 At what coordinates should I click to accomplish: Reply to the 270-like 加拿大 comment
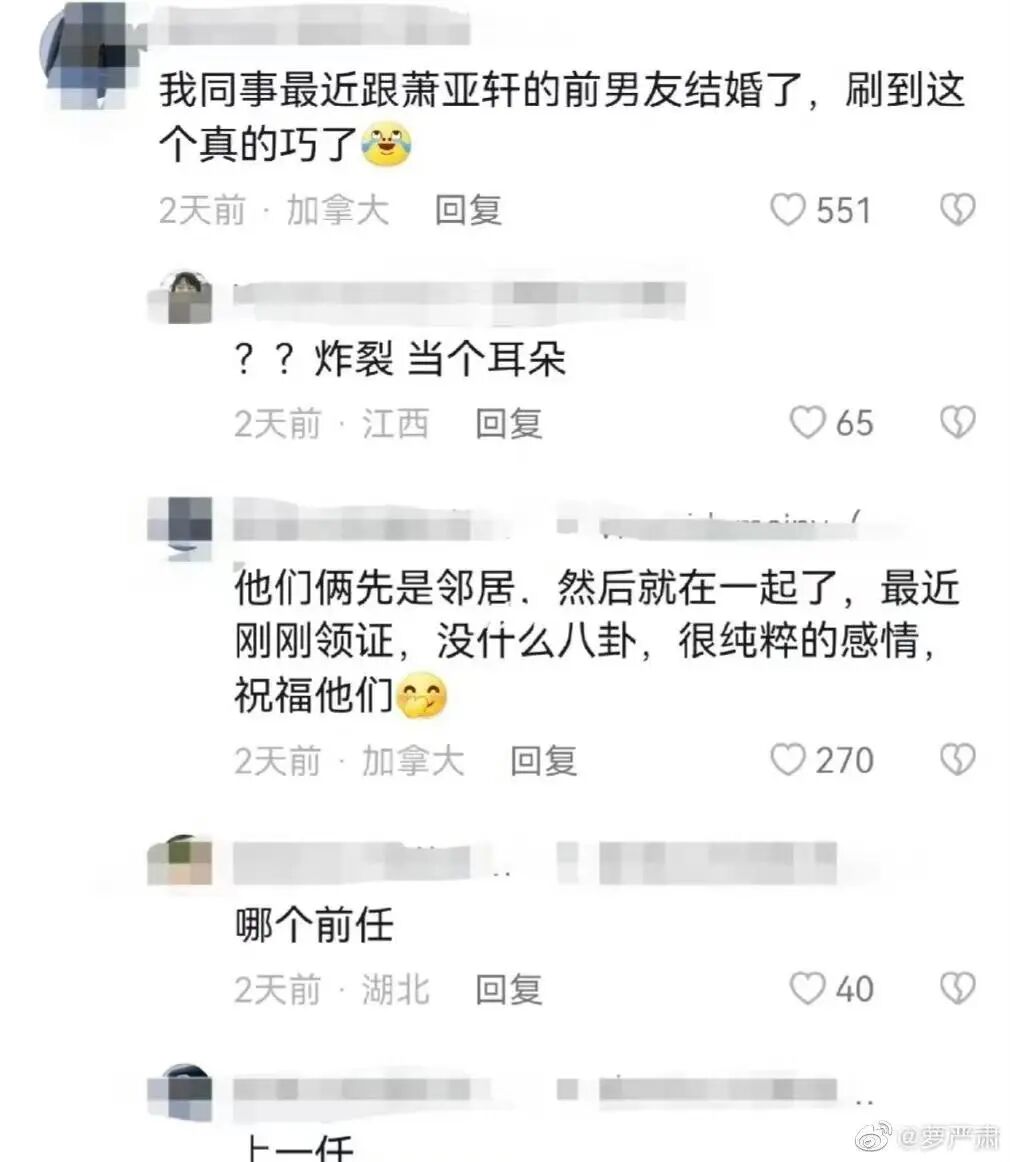click(x=543, y=760)
